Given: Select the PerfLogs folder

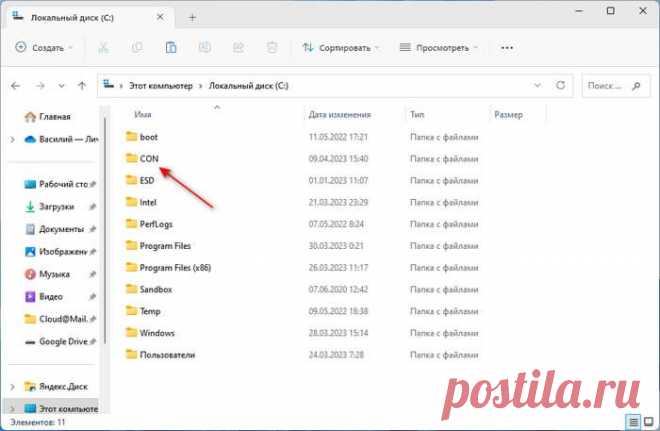Looking at the screenshot, I should coord(149,224).
